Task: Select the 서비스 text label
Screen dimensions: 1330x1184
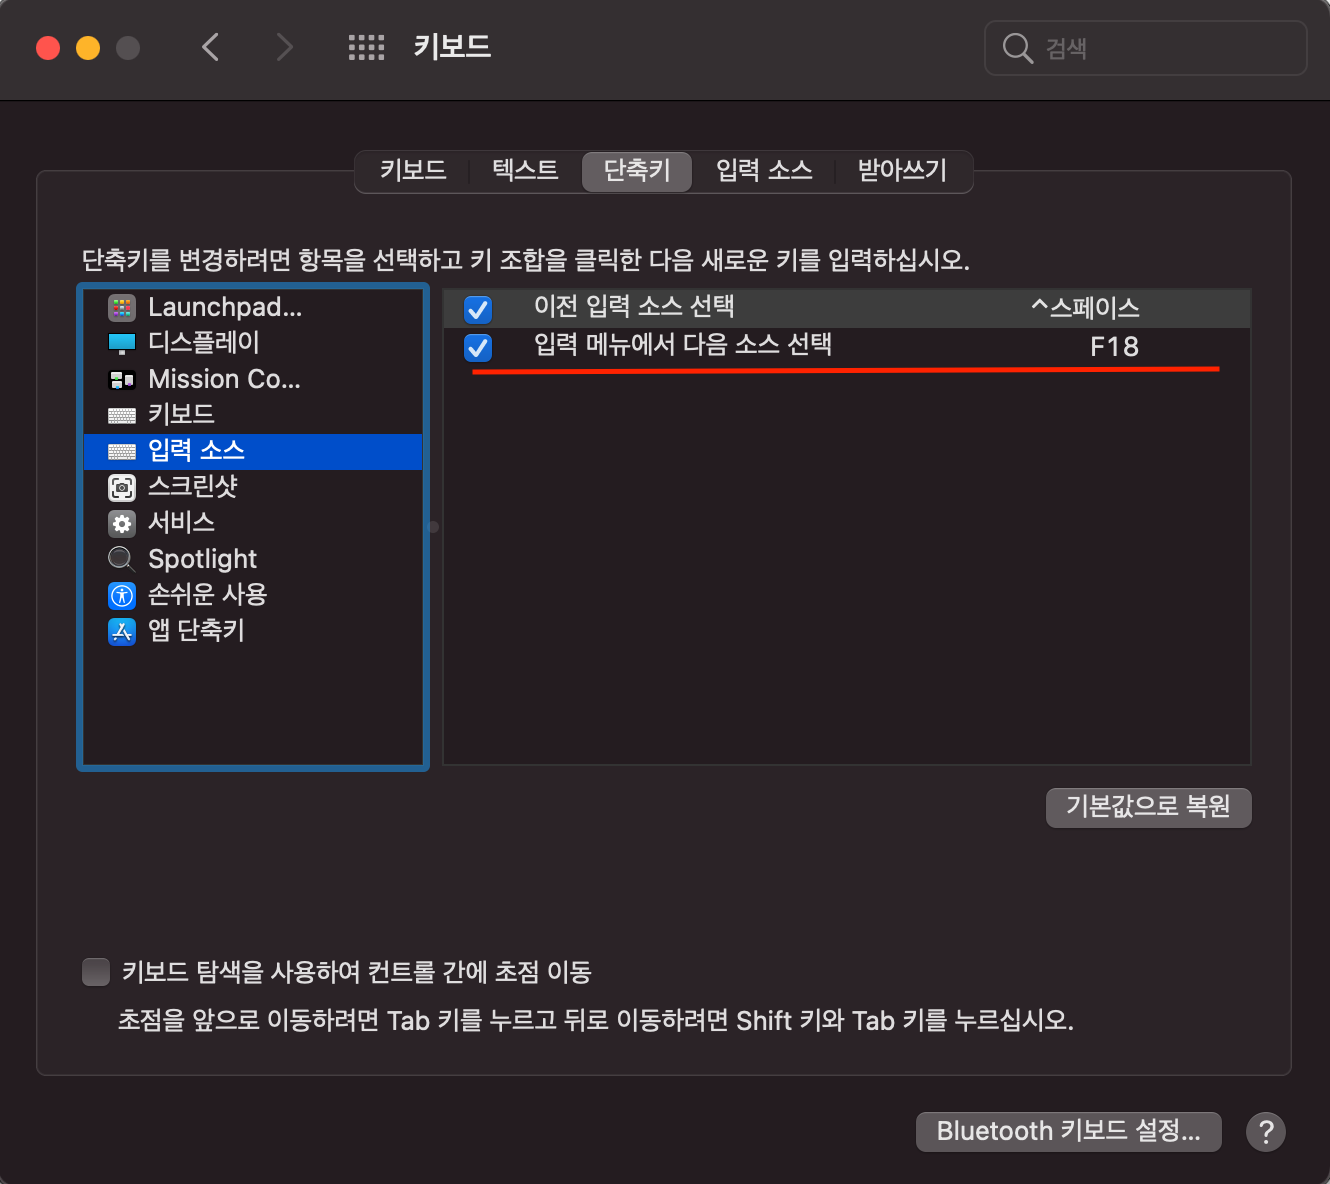Action: click(x=181, y=523)
